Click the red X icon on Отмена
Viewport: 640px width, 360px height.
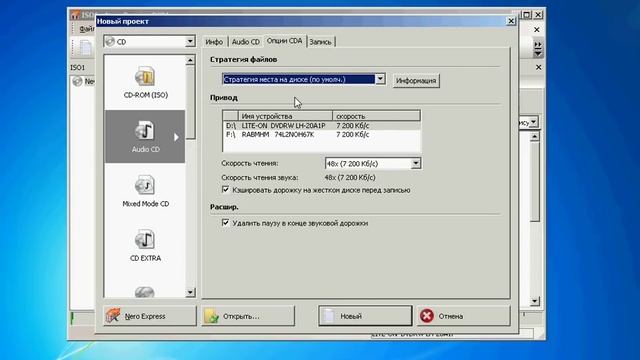coord(427,316)
